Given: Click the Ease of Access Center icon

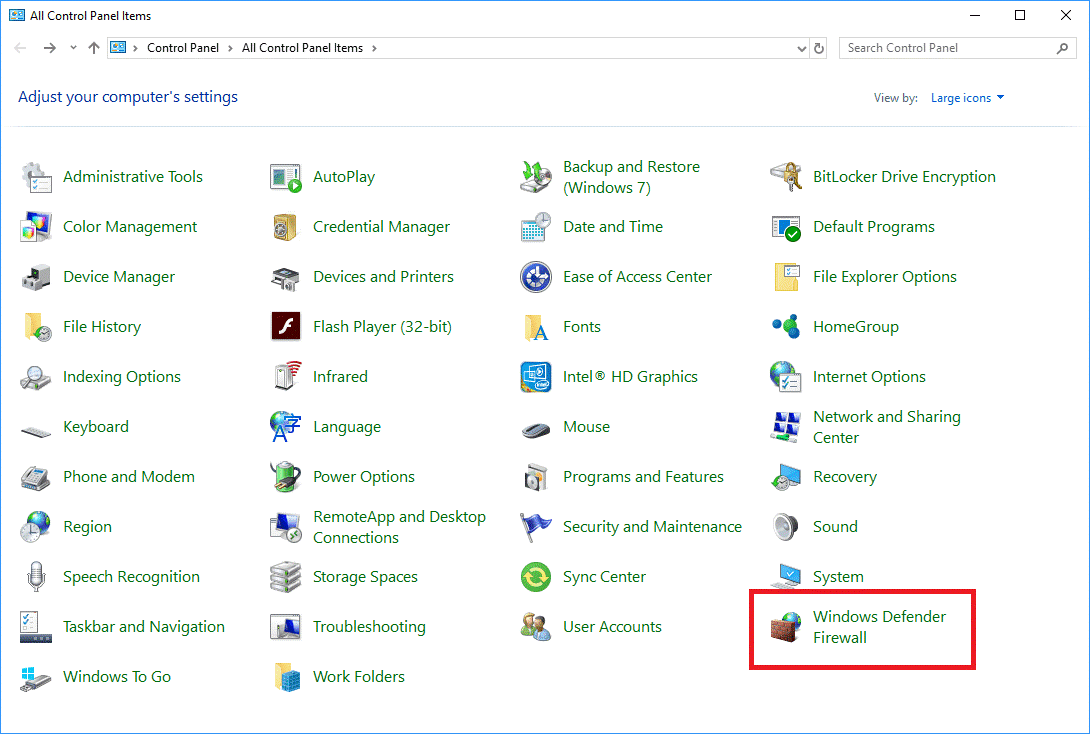Looking at the screenshot, I should [x=536, y=277].
